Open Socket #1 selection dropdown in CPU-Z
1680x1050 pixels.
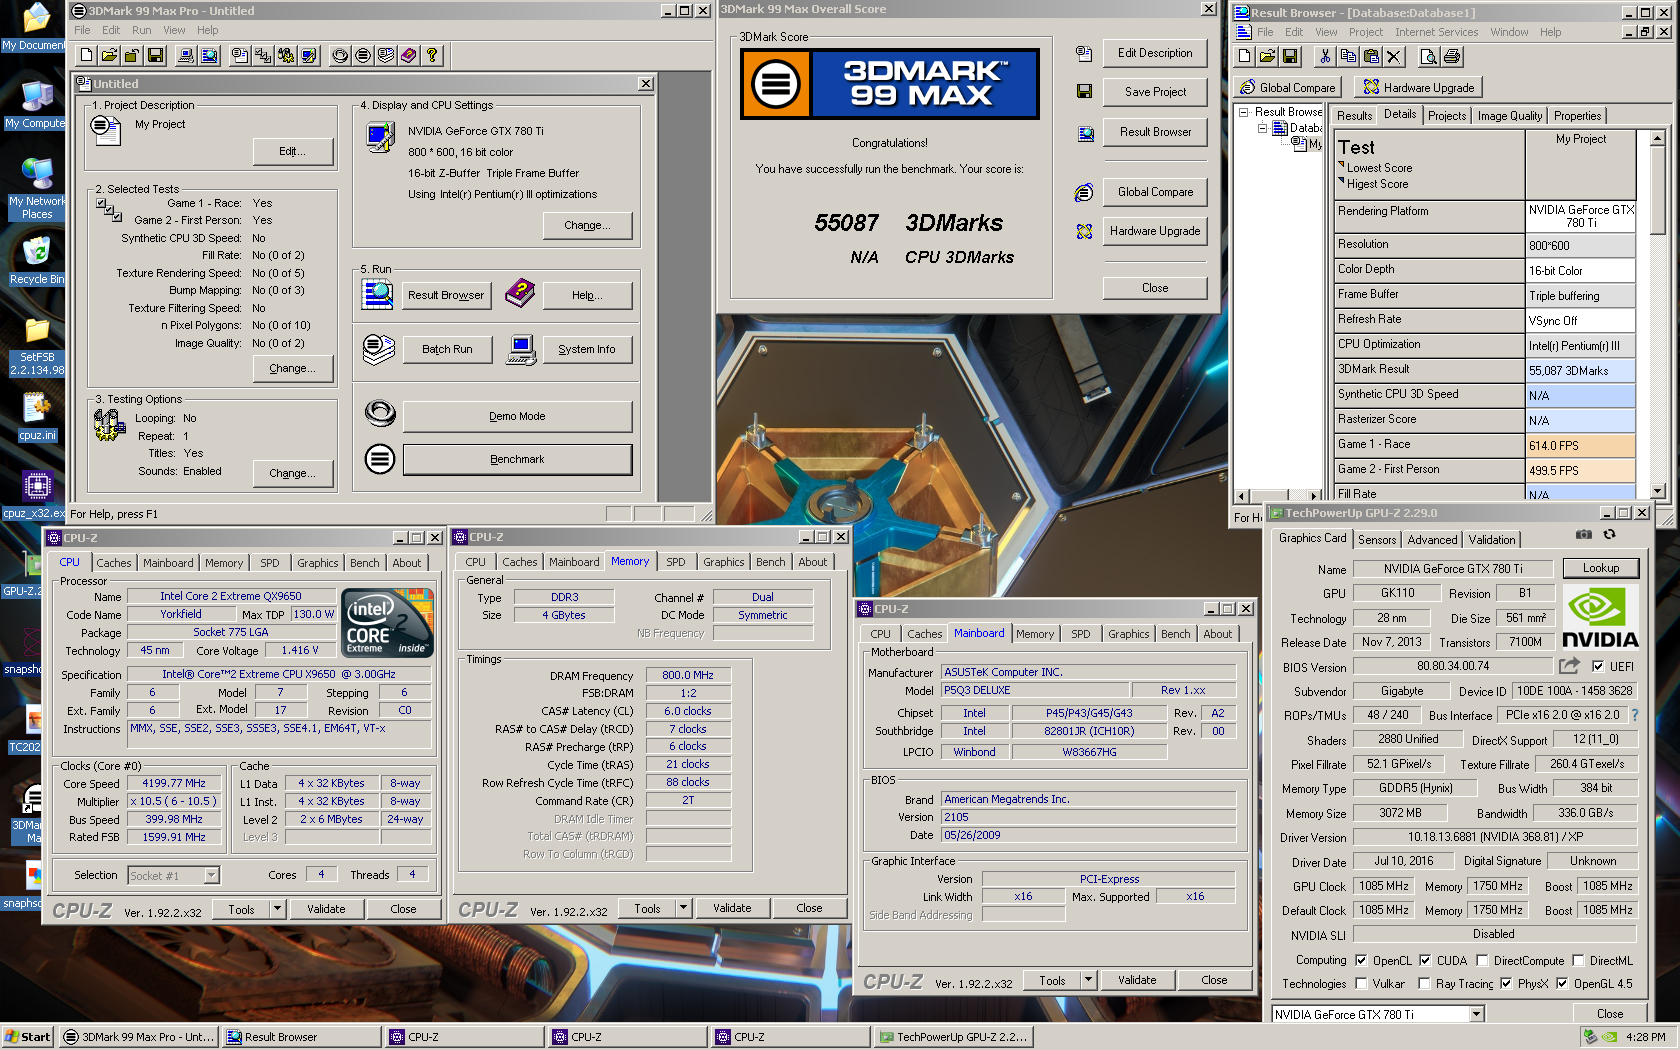[x=211, y=875]
